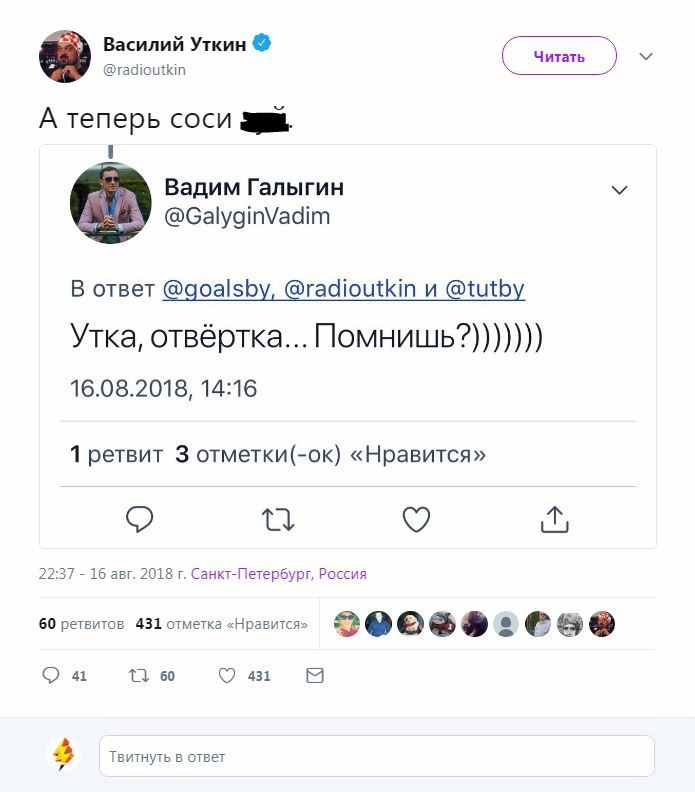Focus the Твитнуть в ответ field

[376, 757]
